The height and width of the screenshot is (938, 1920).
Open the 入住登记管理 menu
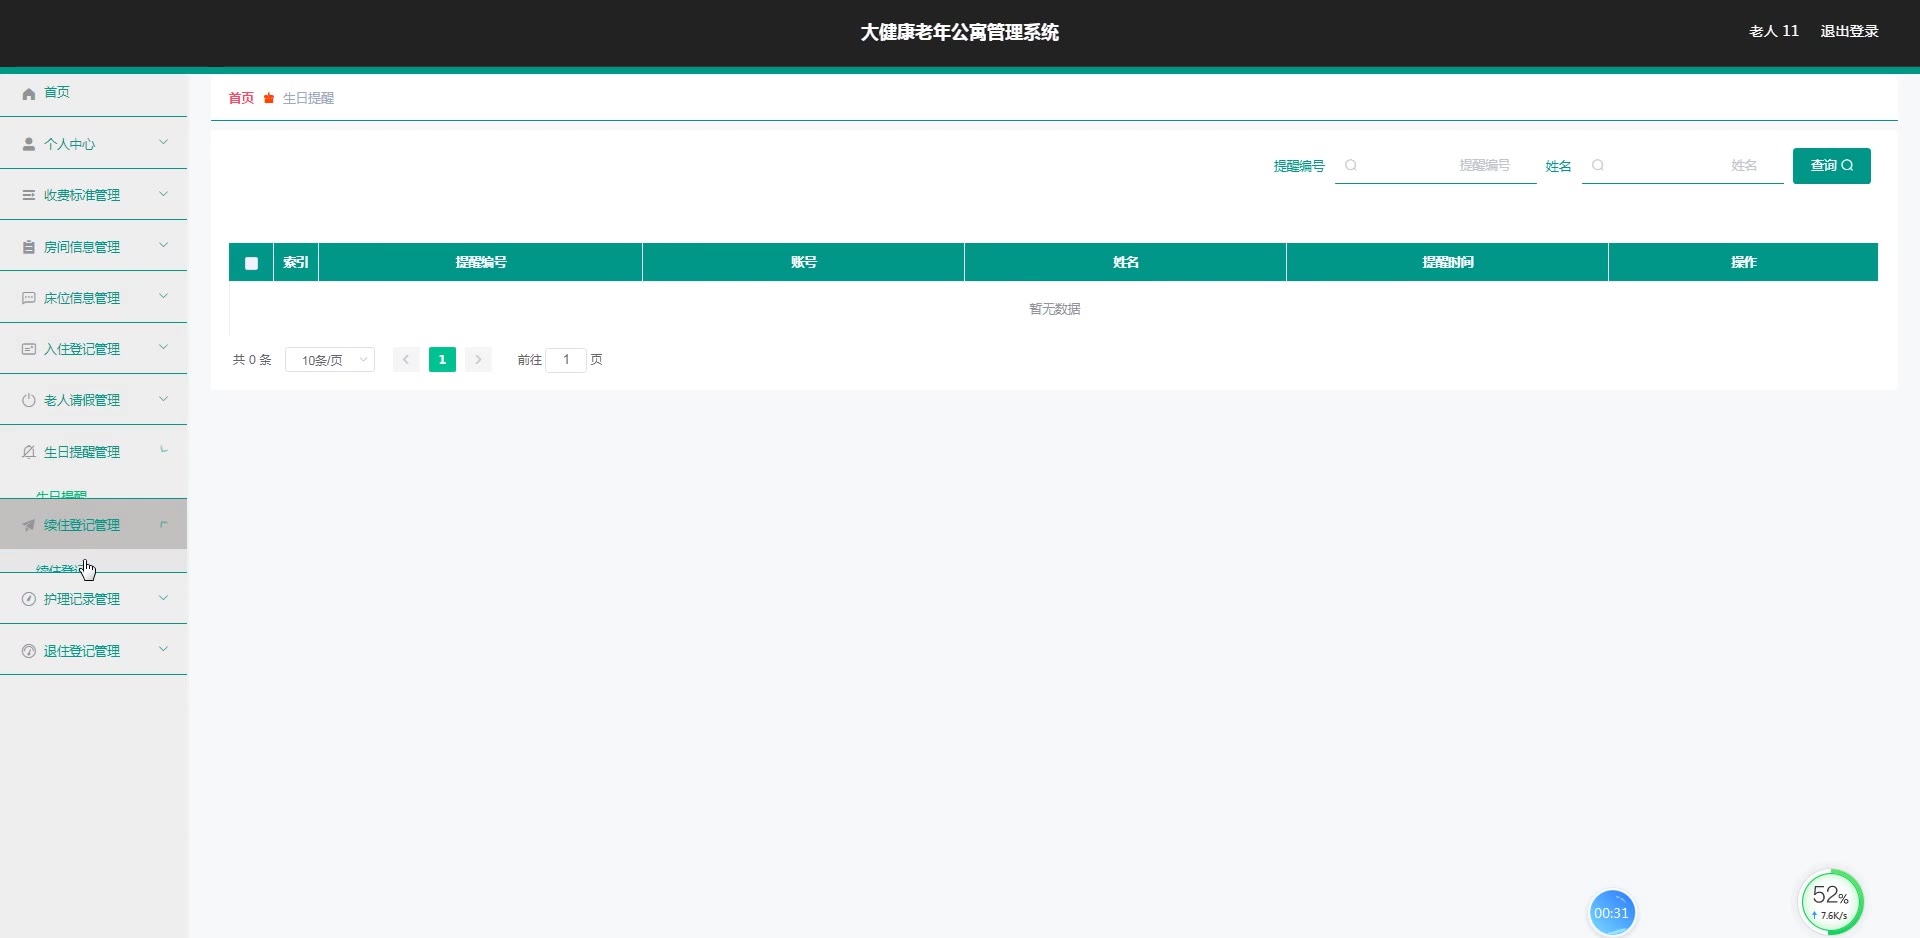click(x=93, y=348)
